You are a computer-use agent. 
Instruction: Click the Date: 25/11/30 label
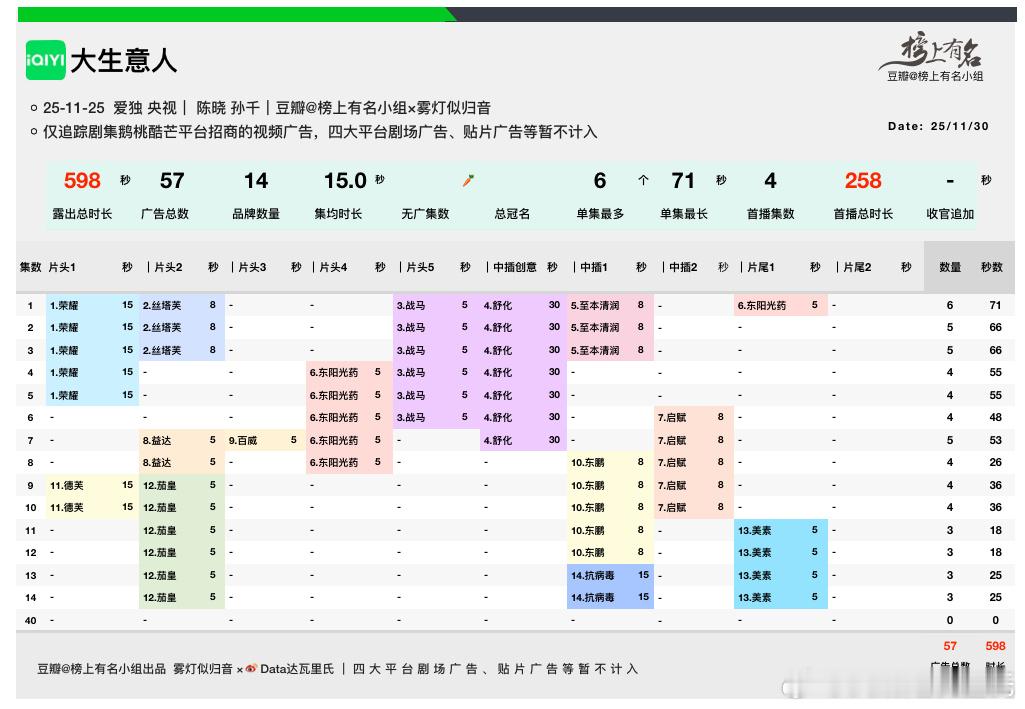[x=938, y=126]
